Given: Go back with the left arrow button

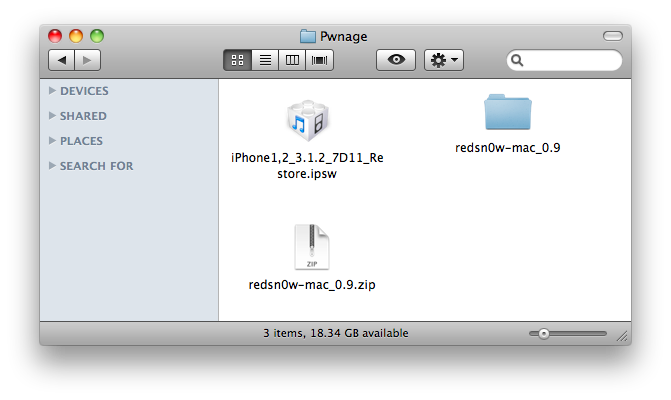Looking at the screenshot, I should pyautogui.click(x=62, y=60).
